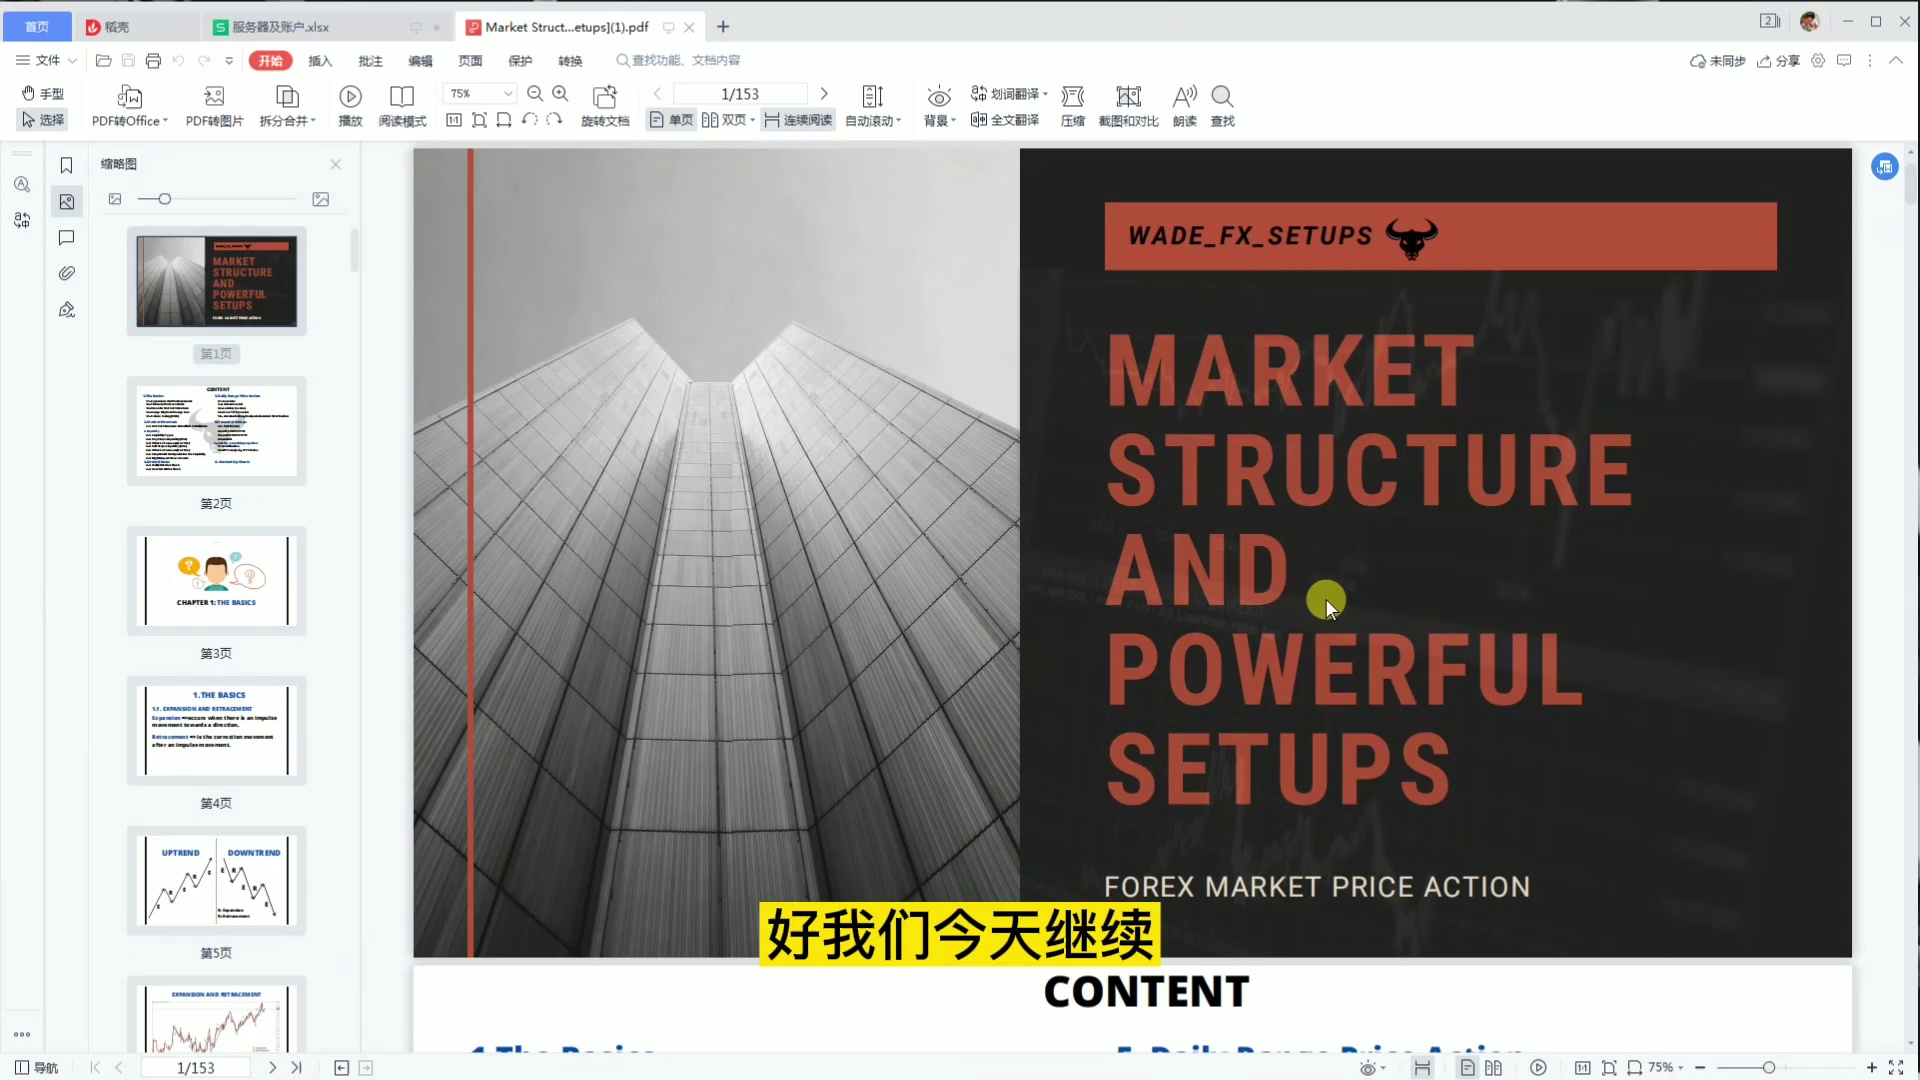
Task: Click the PDF转Office conversion icon
Action: pyautogui.click(x=129, y=97)
